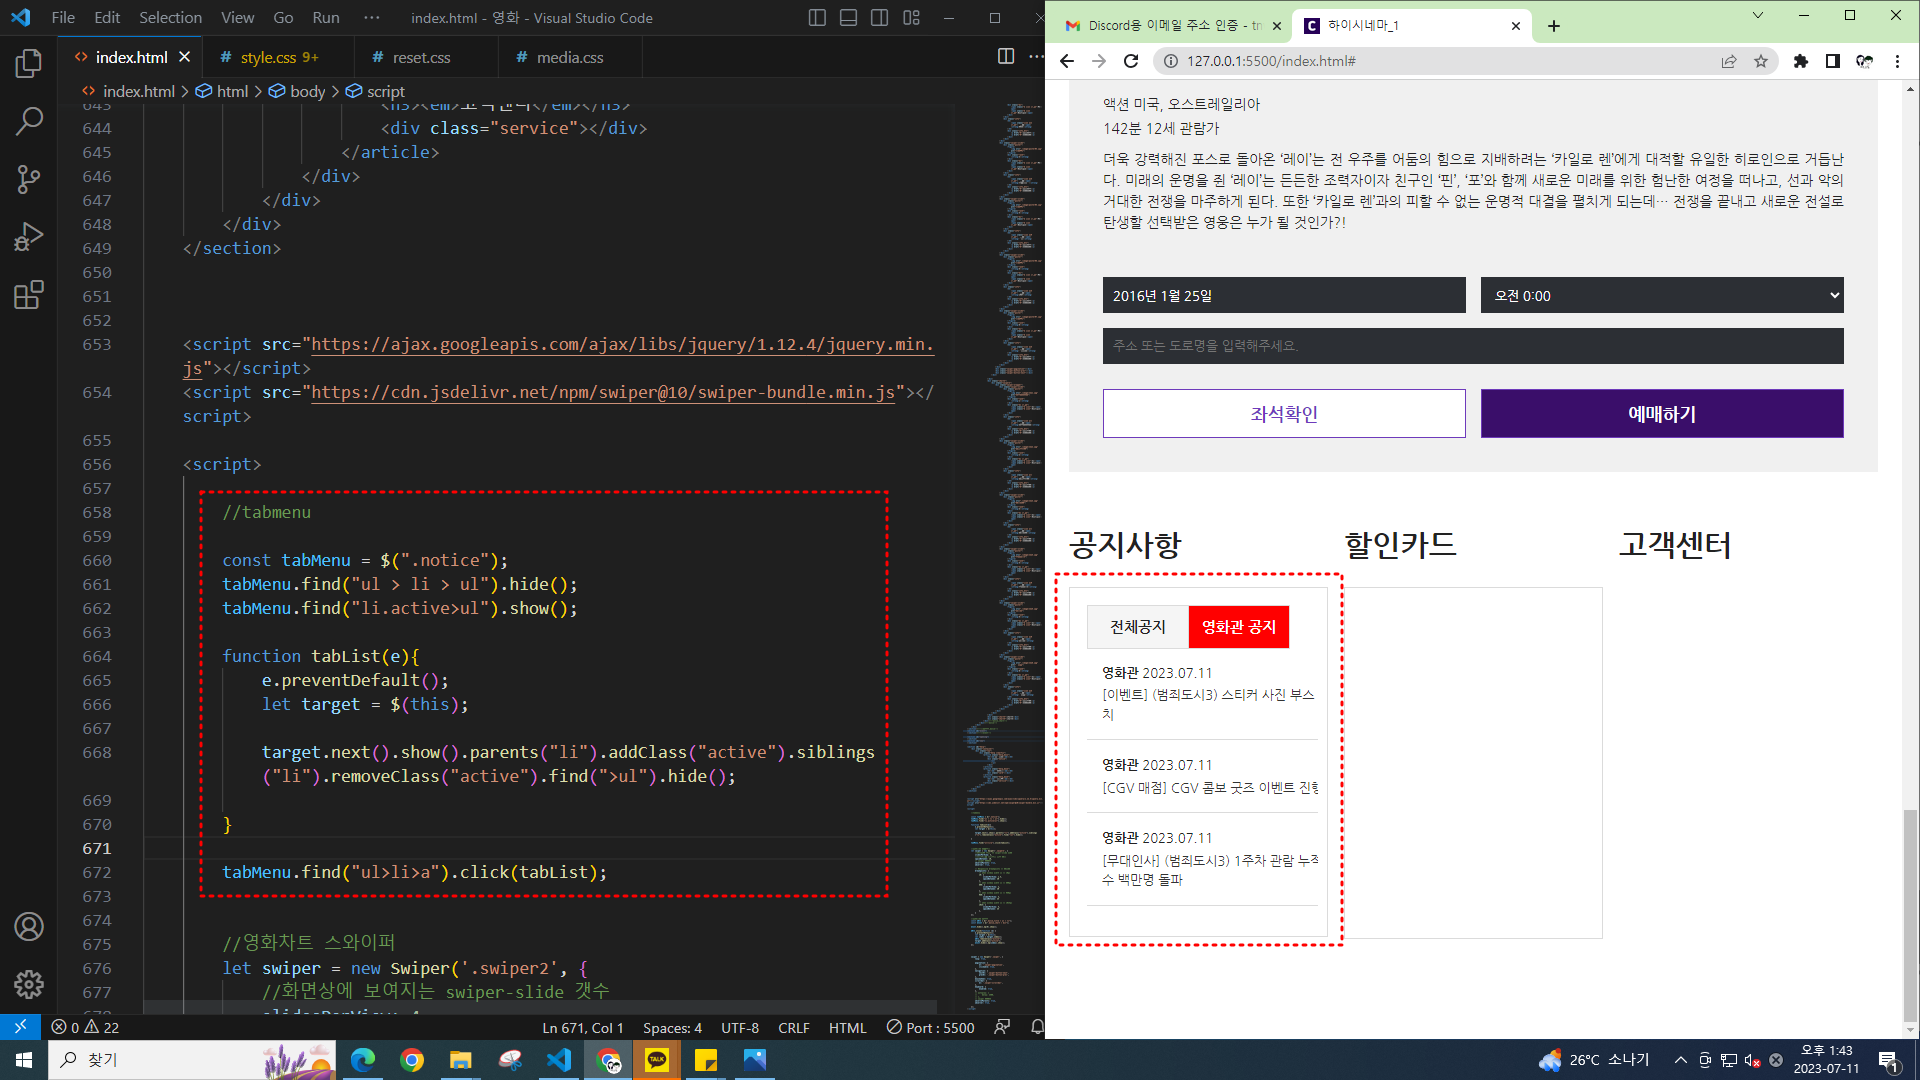Open the Explorer view in VS Code
Screen dimensions: 1920x1080
tap(29, 64)
